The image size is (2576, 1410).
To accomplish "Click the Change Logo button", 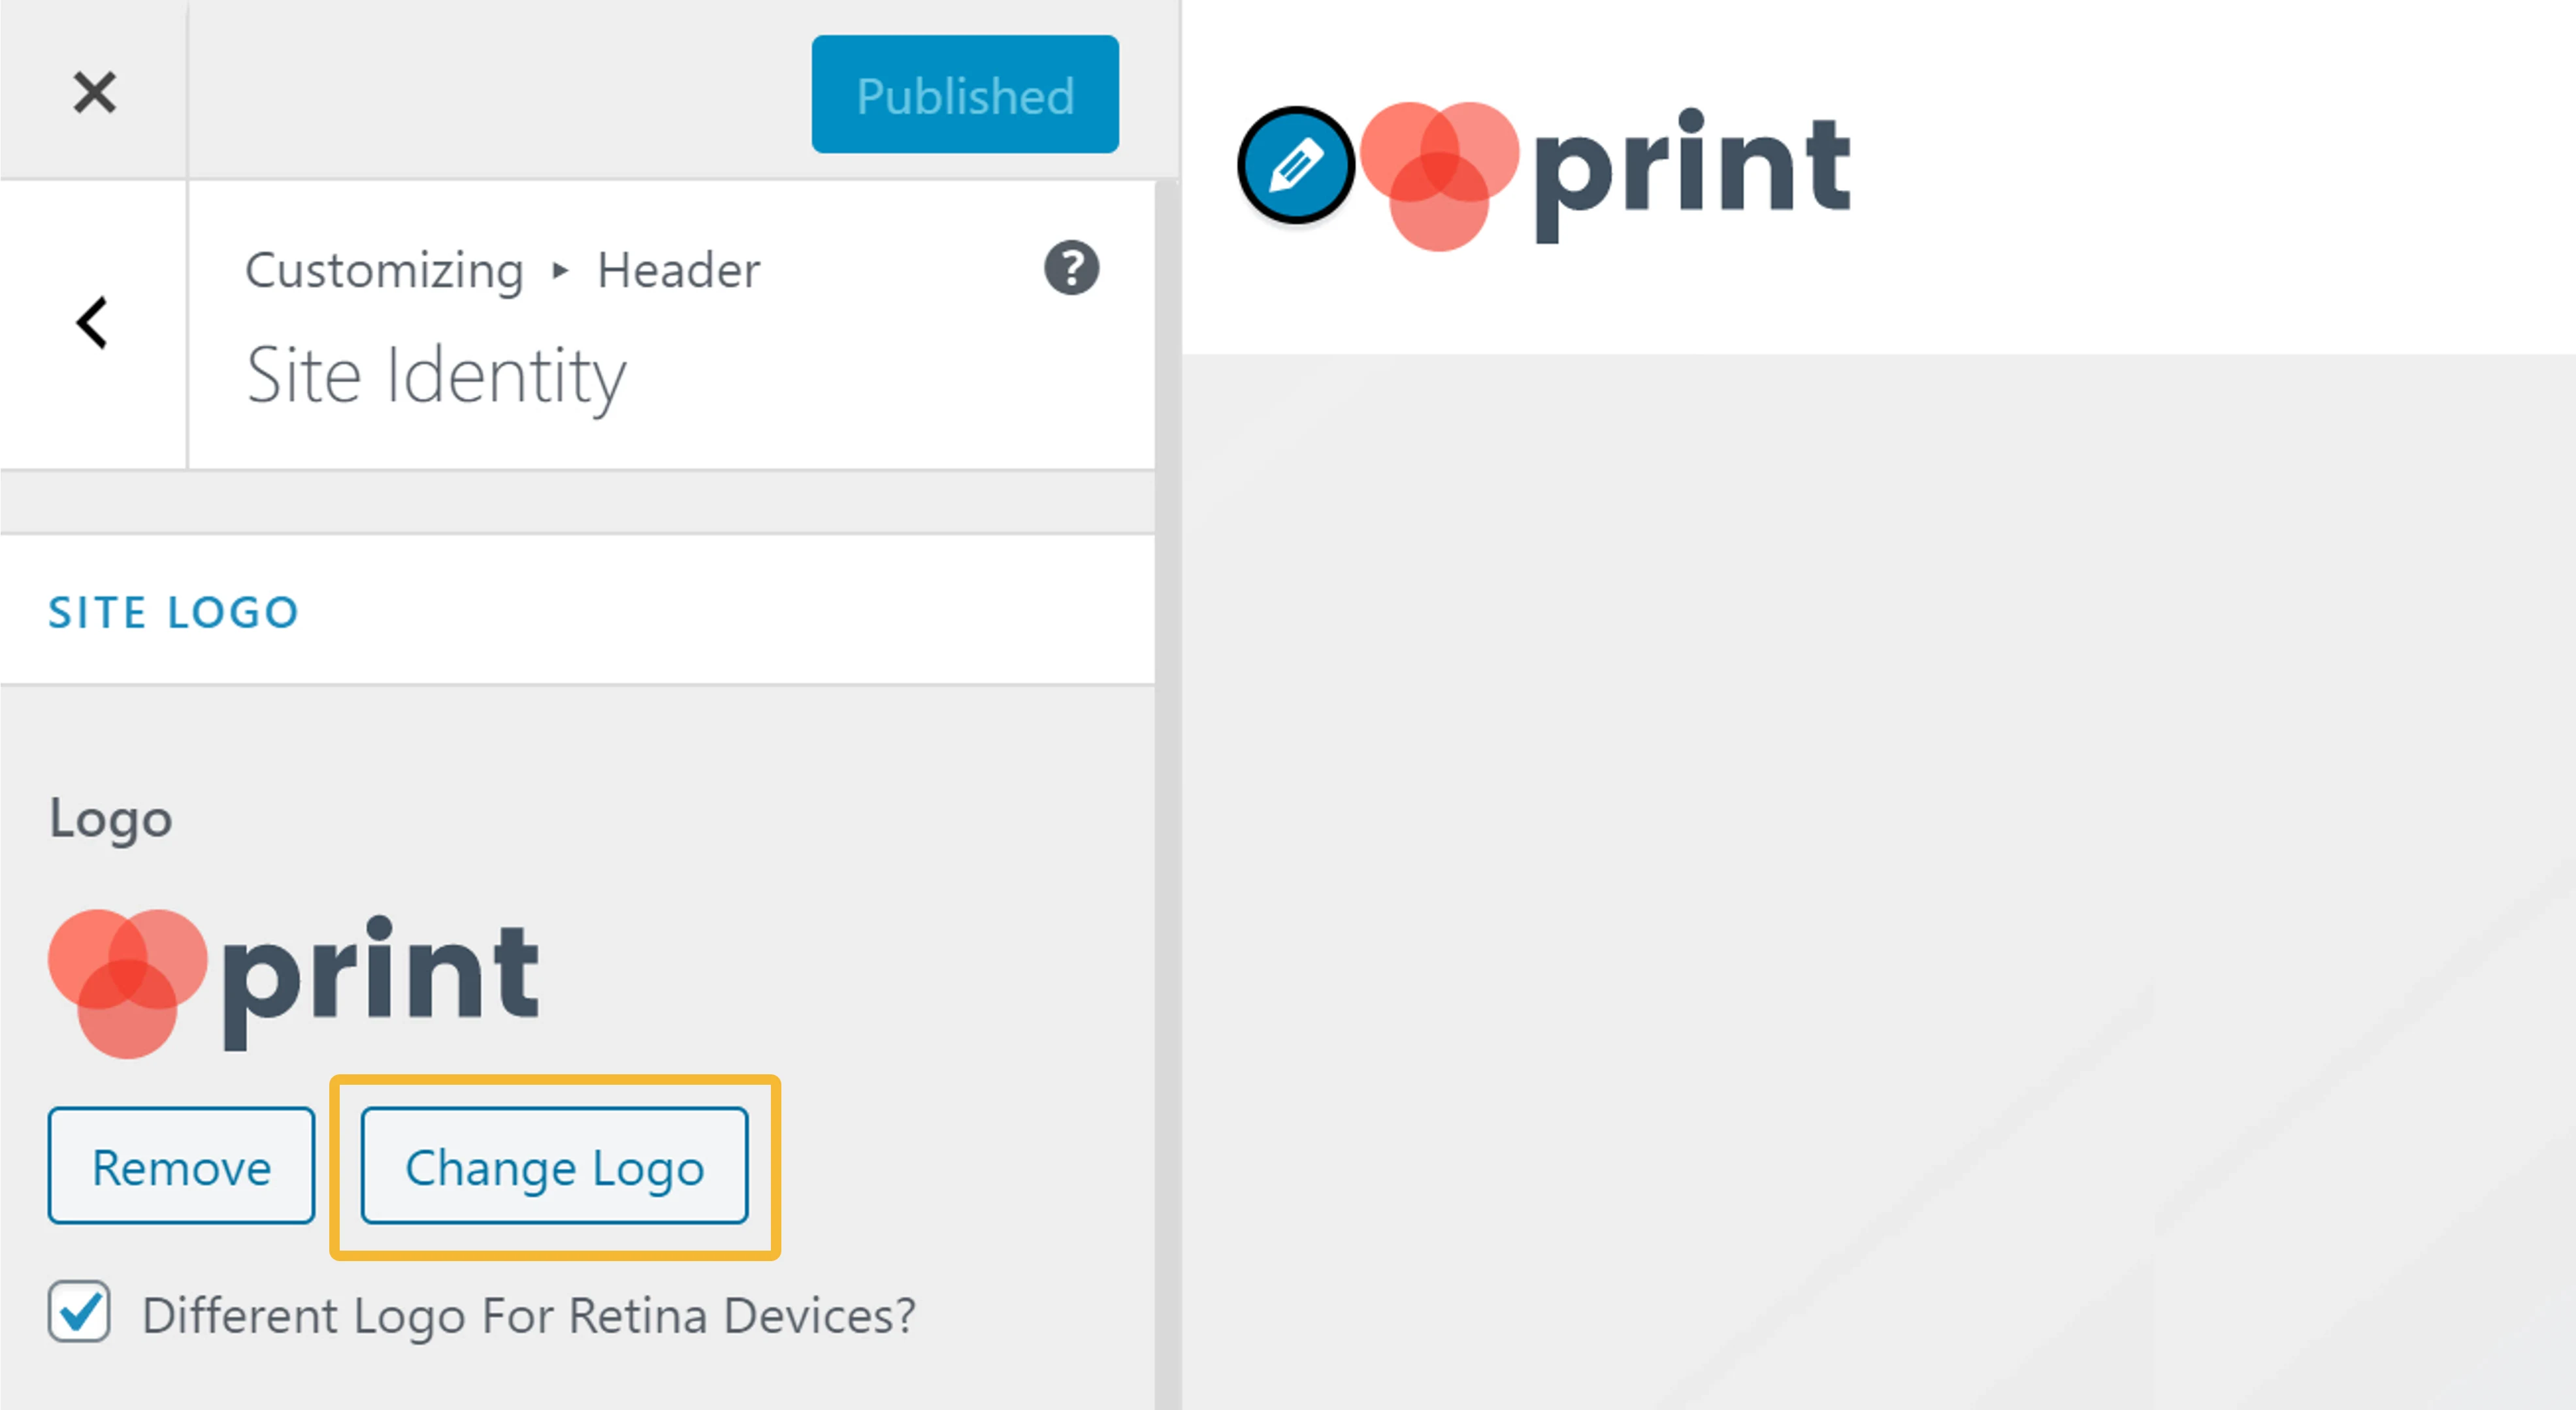I will tap(554, 1165).
